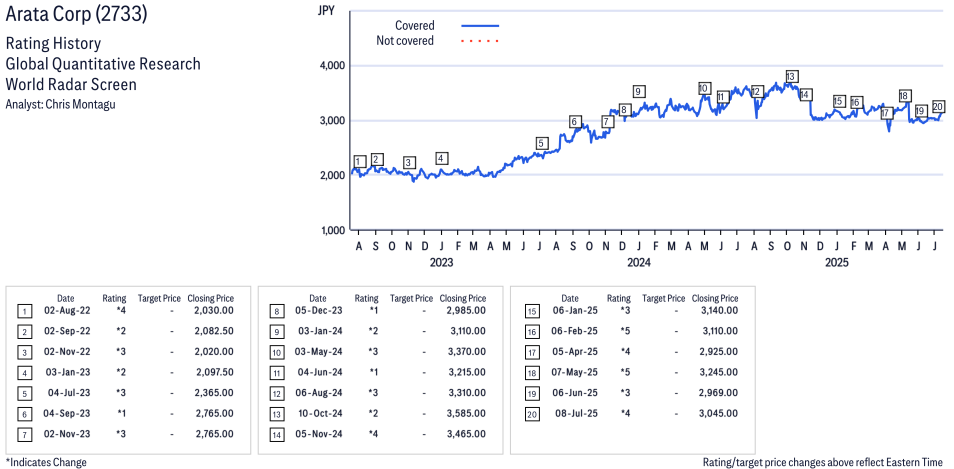Click the Rating History heading
The image size is (954, 469).
[54, 44]
